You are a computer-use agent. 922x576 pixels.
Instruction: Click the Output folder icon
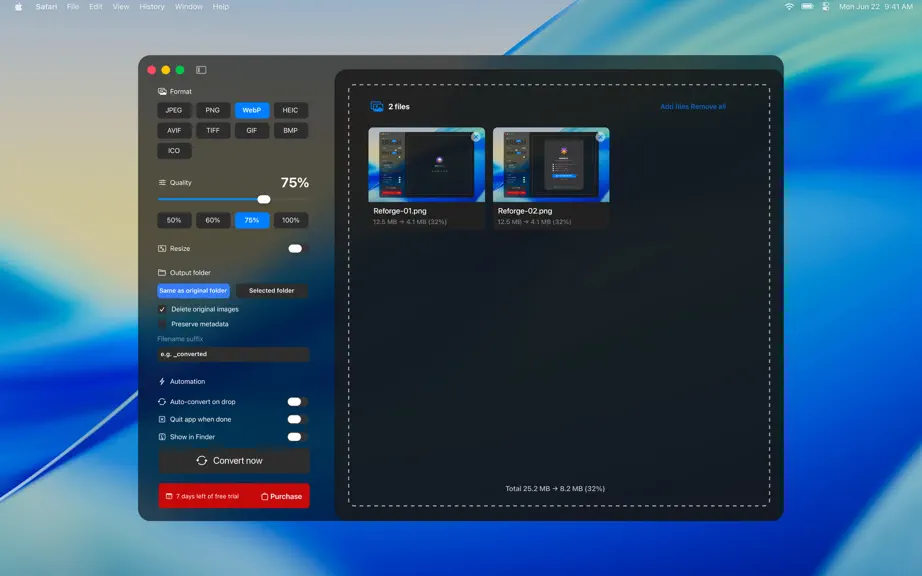162,273
